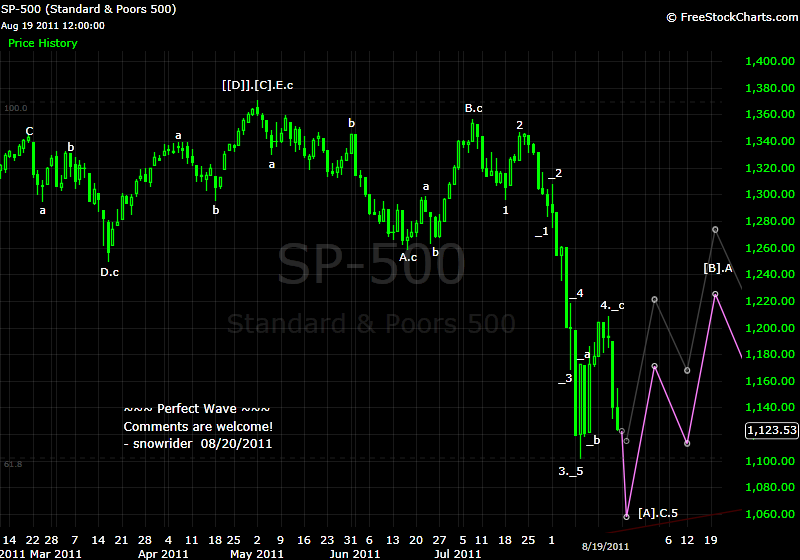The height and width of the screenshot is (560, 800).
Task: Click the Mar 2011 date axis label
Action: click(56, 554)
